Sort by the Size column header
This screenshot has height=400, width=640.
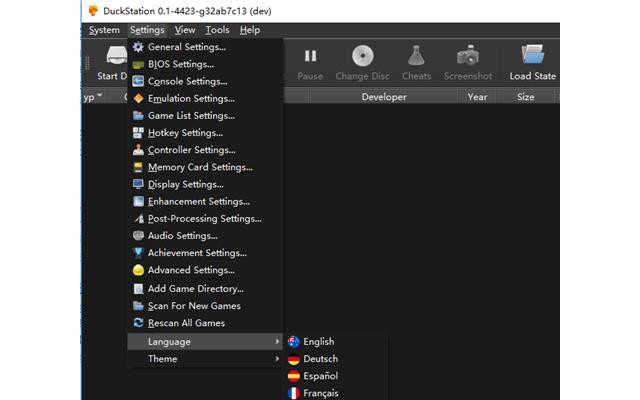coord(525,97)
